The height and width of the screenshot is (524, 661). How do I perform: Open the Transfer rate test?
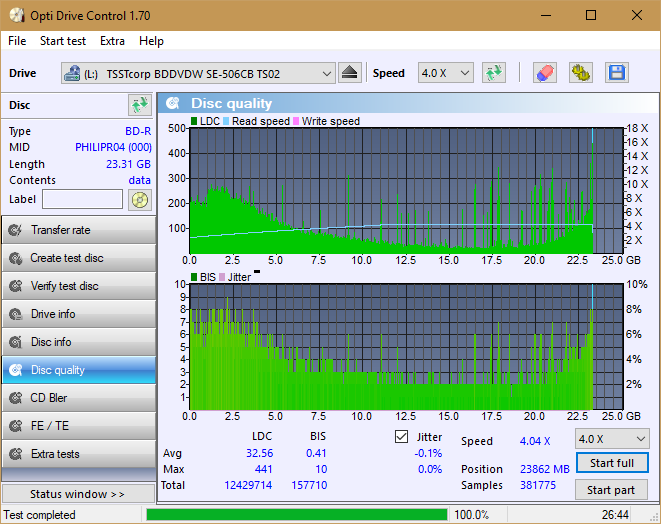[79, 230]
